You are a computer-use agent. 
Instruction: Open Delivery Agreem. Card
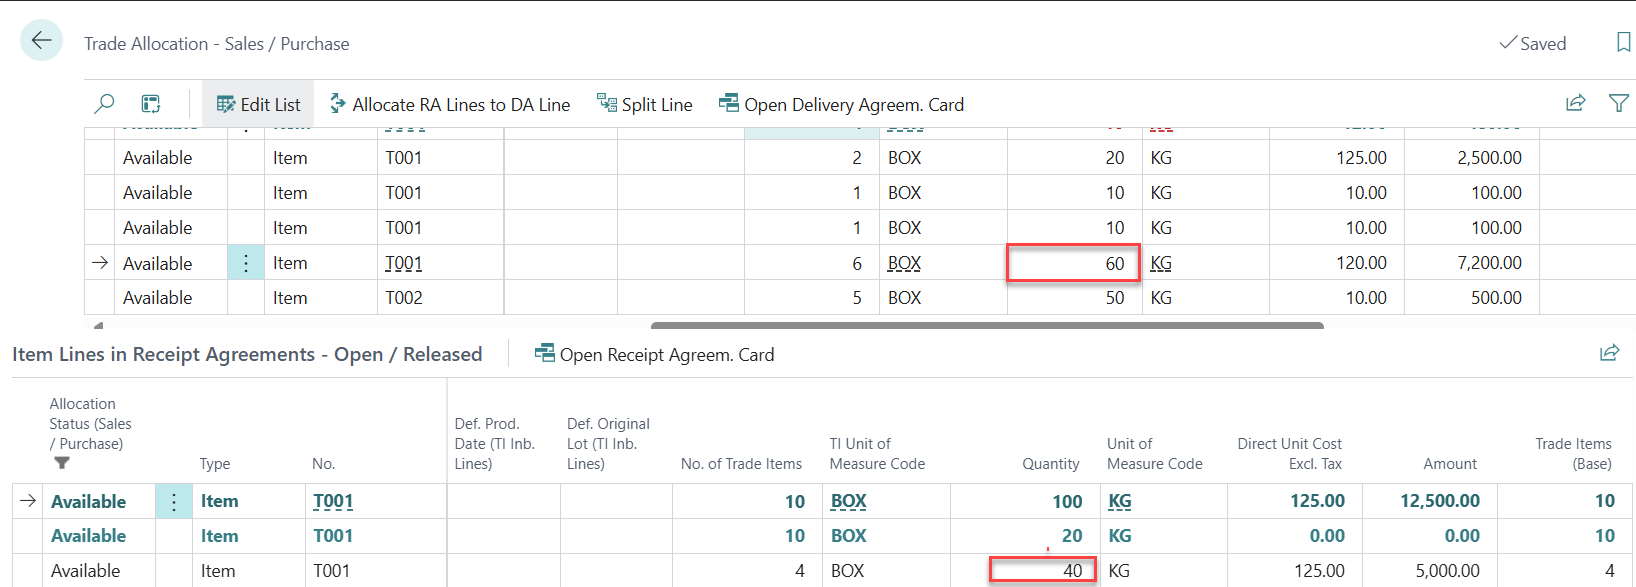tap(841, 104)
